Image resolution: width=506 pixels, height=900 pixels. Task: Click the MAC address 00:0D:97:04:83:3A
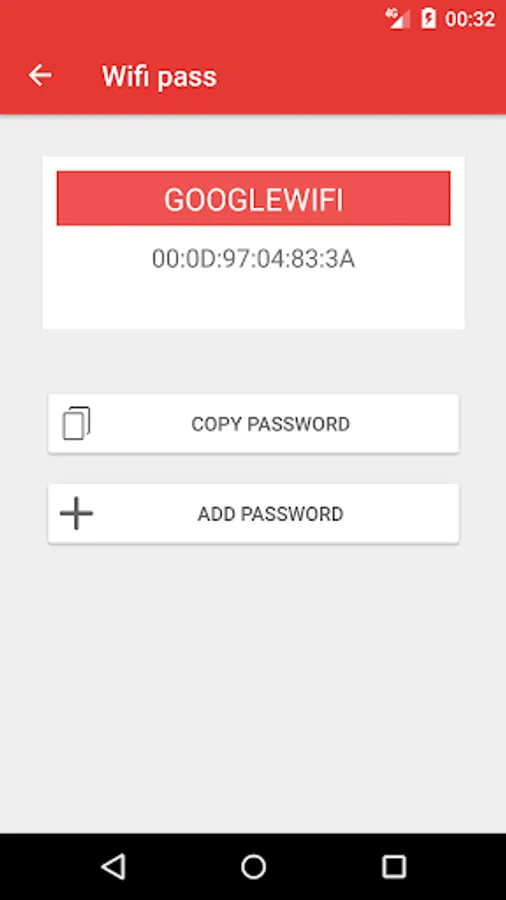click(253, 259)
